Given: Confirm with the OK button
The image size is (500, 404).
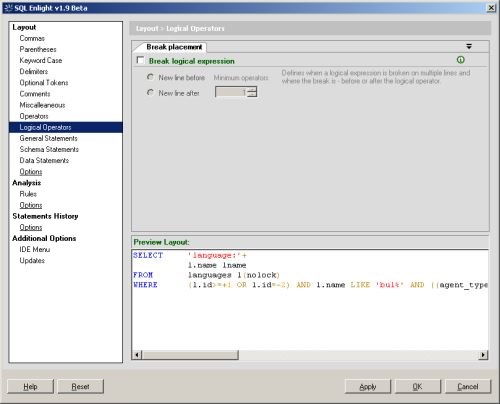Looking at the screenshot, I should pyautogui.click(x=418, y=386).
